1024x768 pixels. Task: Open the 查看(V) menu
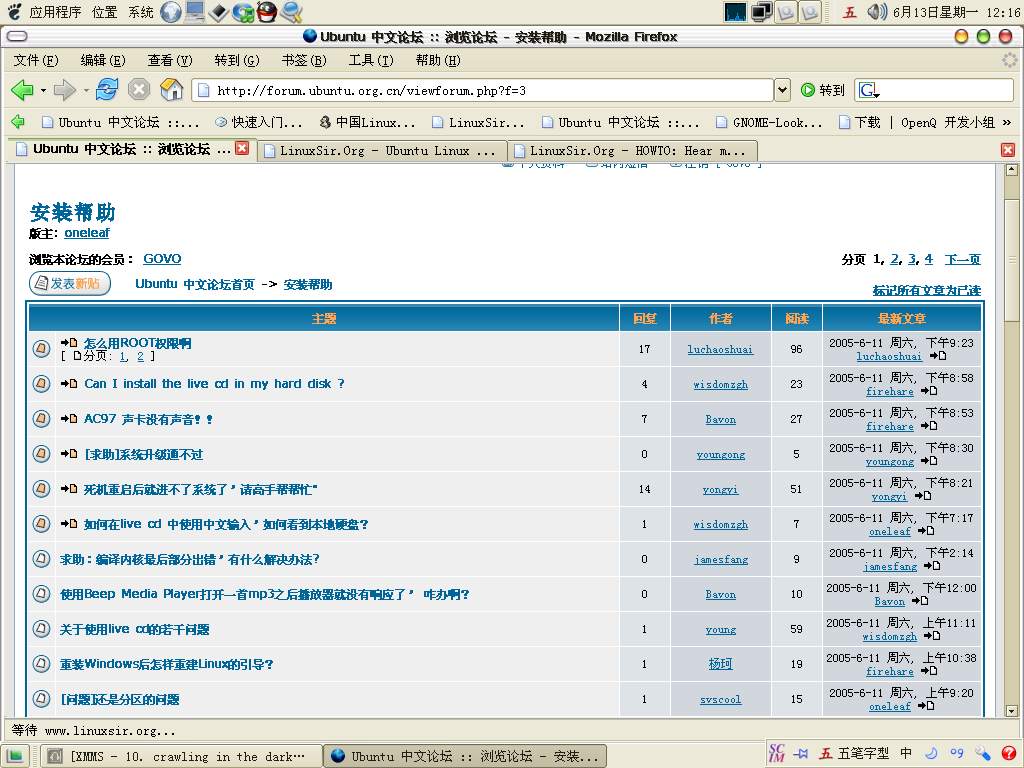point(170,60)
